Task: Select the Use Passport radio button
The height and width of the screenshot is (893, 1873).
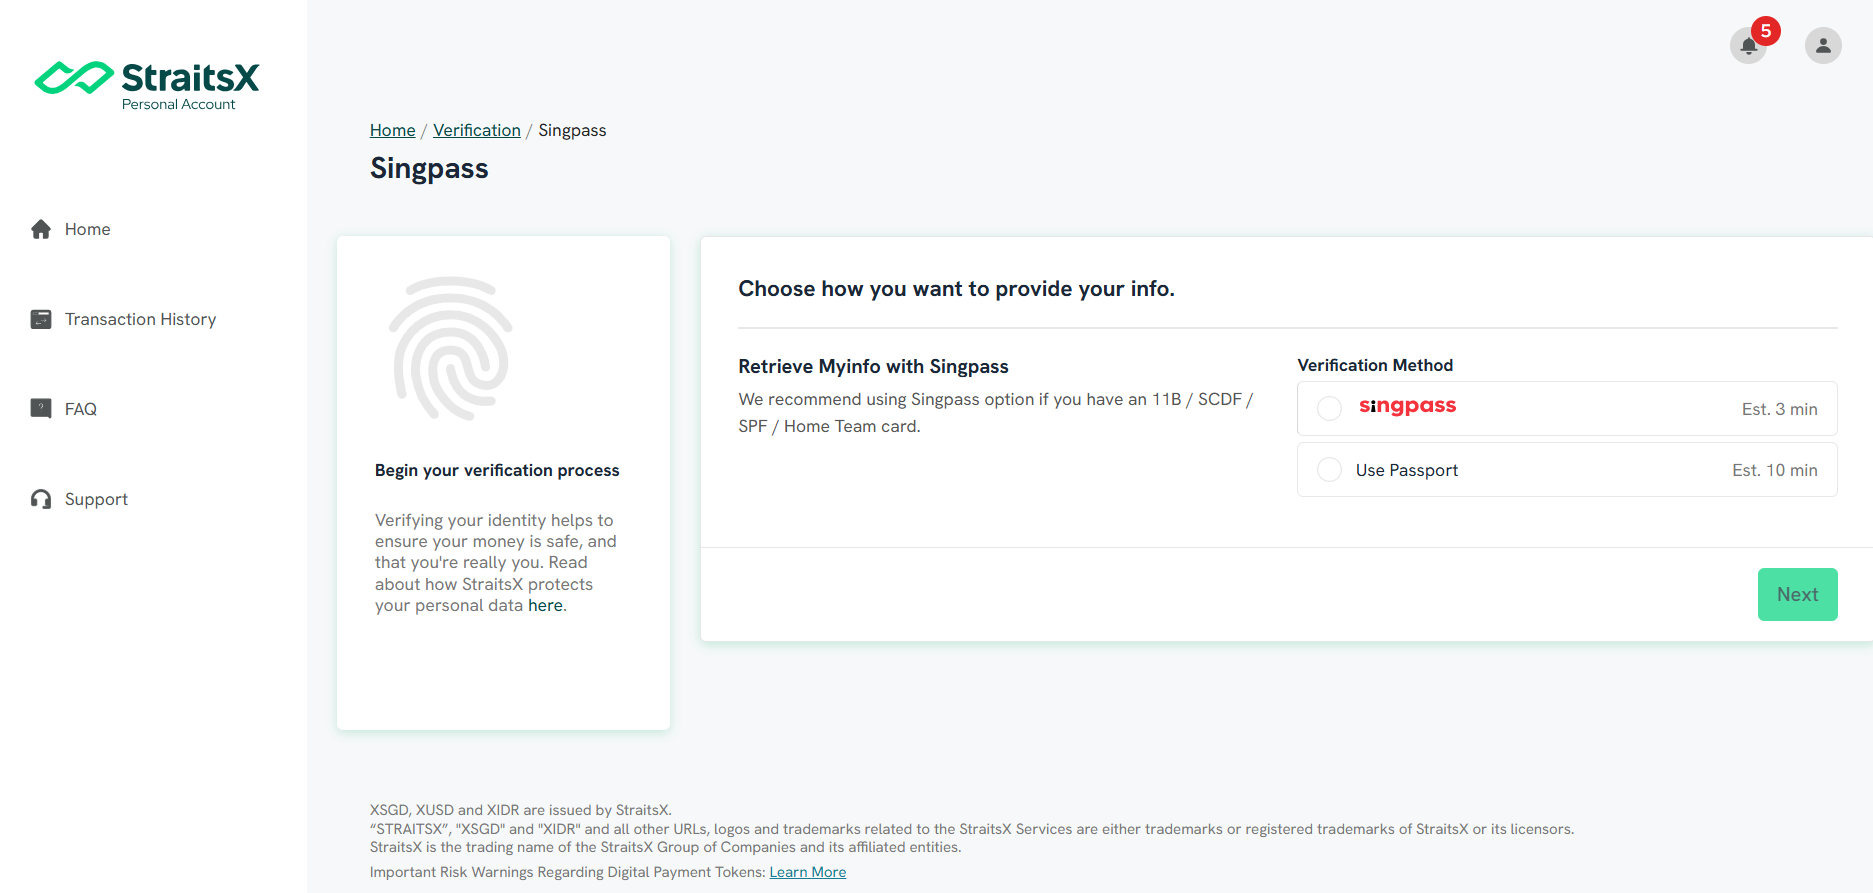Action: [x=1329, y=469]
